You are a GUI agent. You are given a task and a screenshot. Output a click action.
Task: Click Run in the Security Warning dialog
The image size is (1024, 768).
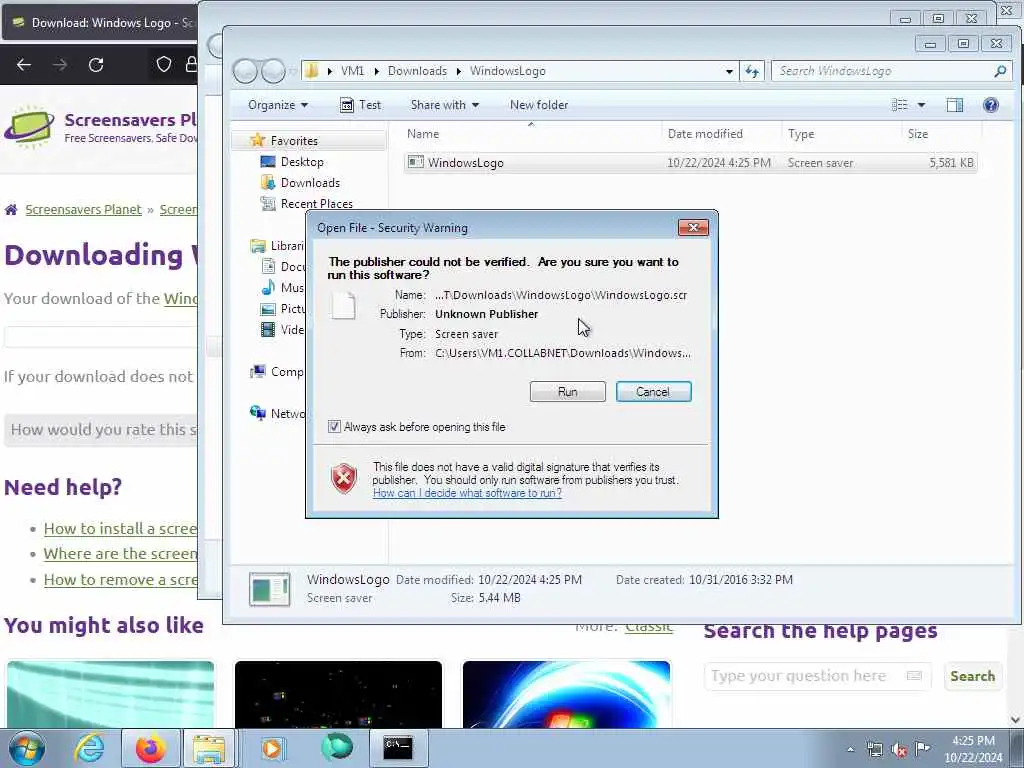(x=568, y=392)
